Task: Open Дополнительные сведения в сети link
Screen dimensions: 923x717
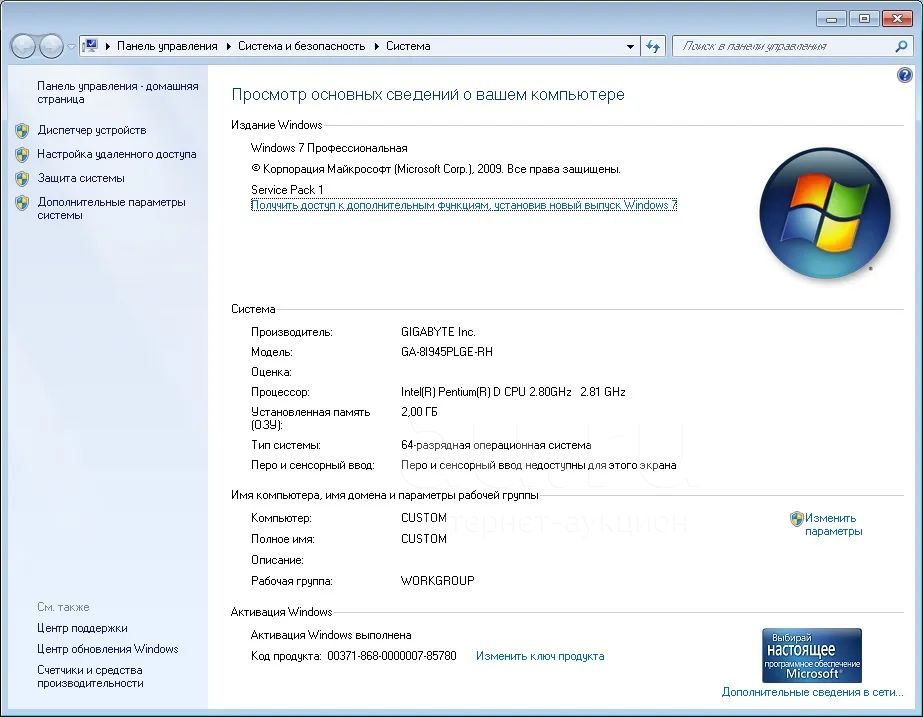Action: click(812, 692)
